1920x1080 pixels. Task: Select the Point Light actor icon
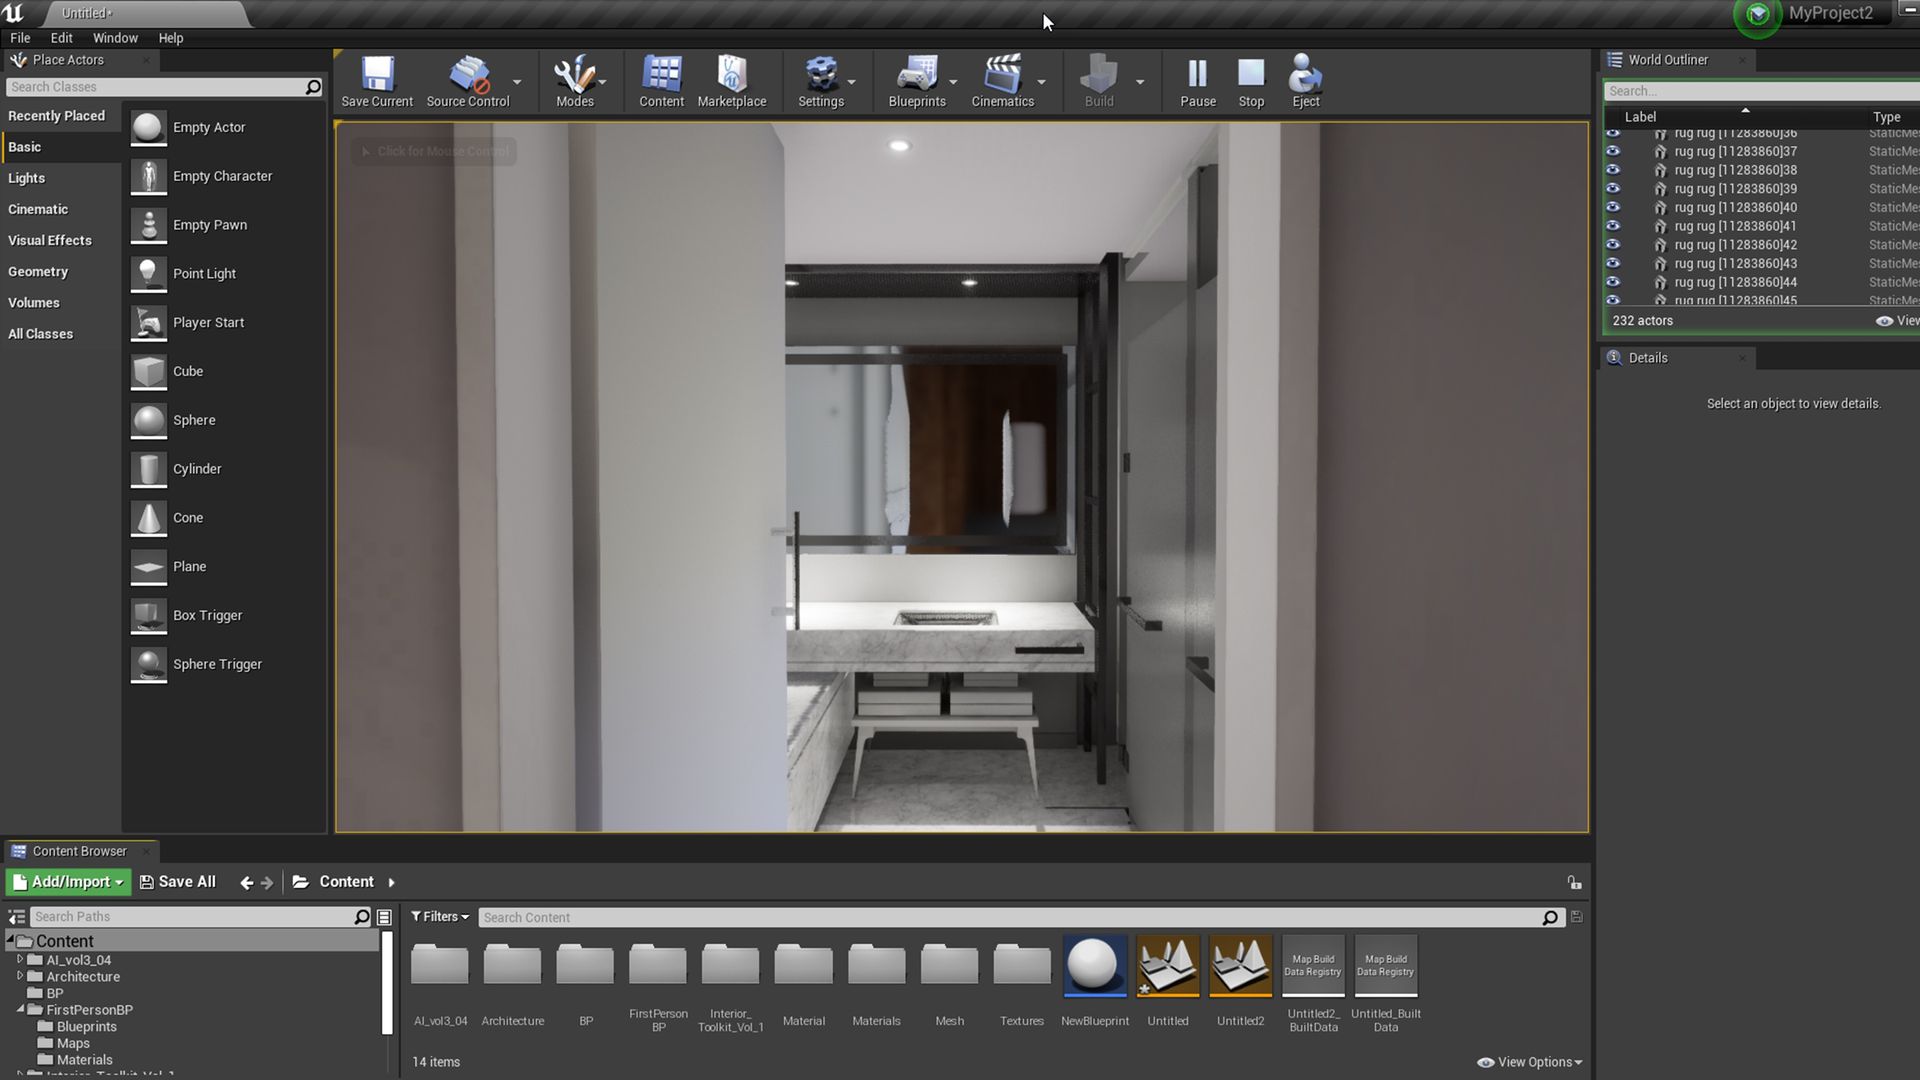click(149, 274)
